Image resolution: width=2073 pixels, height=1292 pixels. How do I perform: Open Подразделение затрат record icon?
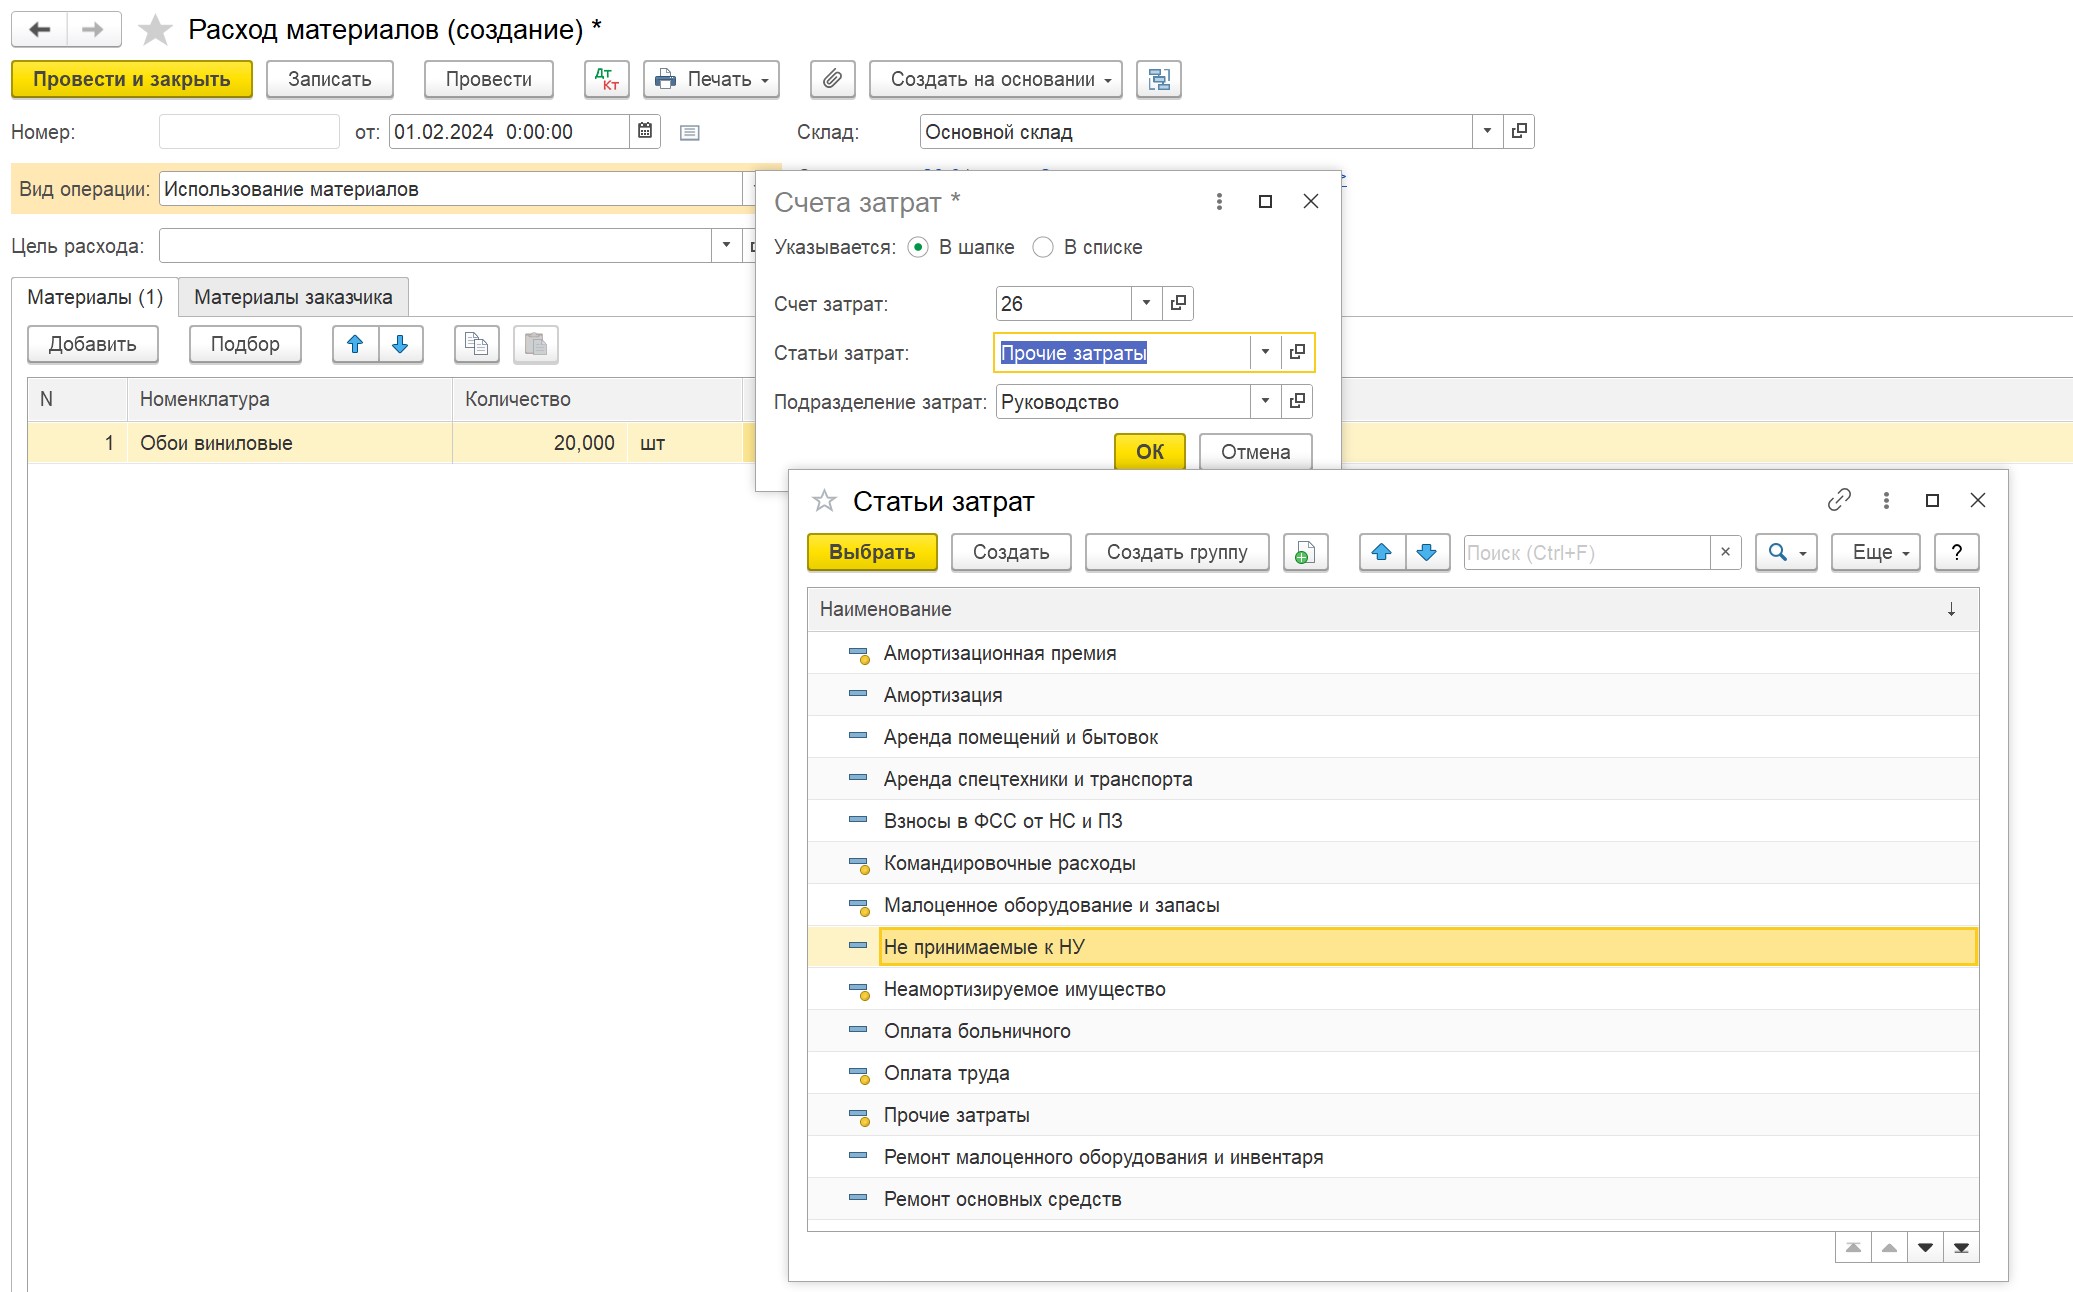coord(1297,401)
